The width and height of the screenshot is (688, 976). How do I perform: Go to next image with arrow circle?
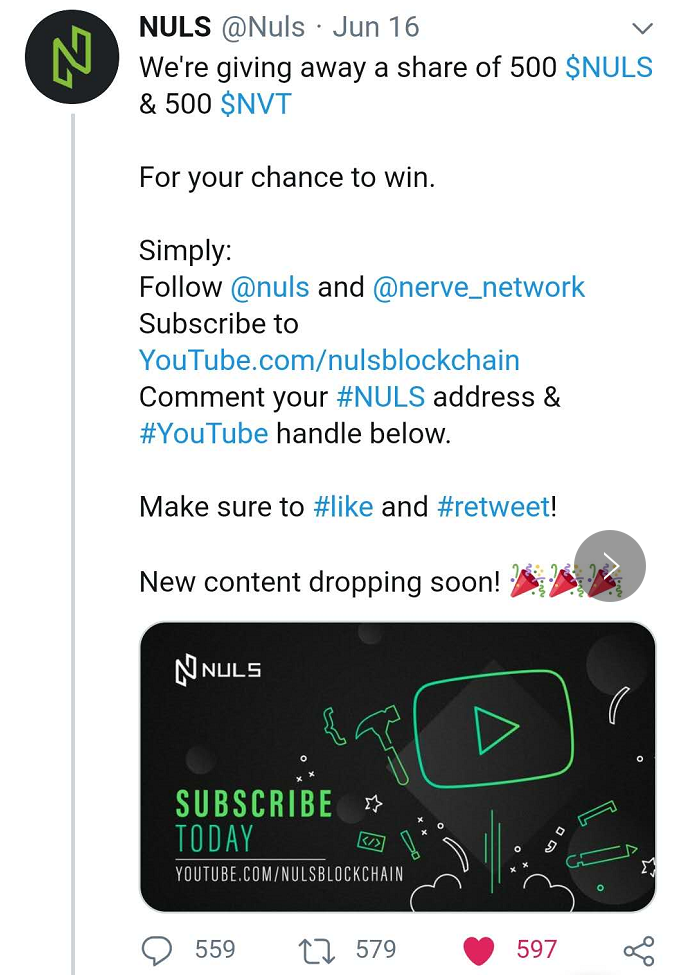click(610, 566)
